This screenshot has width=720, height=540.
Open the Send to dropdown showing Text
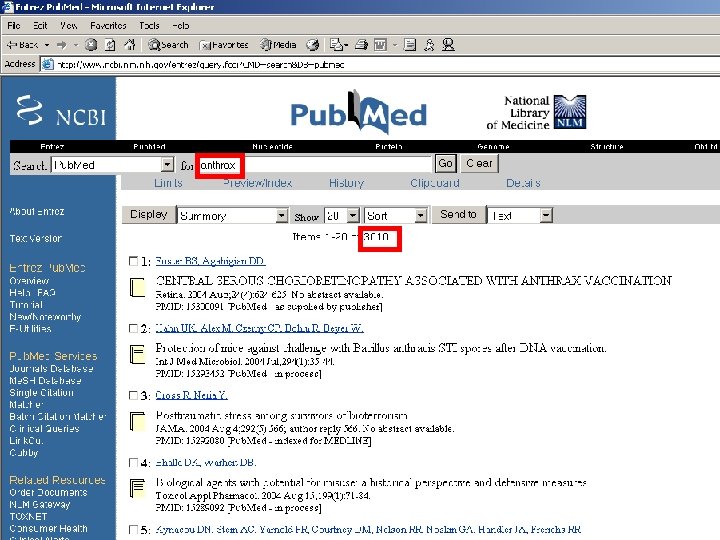520,215
